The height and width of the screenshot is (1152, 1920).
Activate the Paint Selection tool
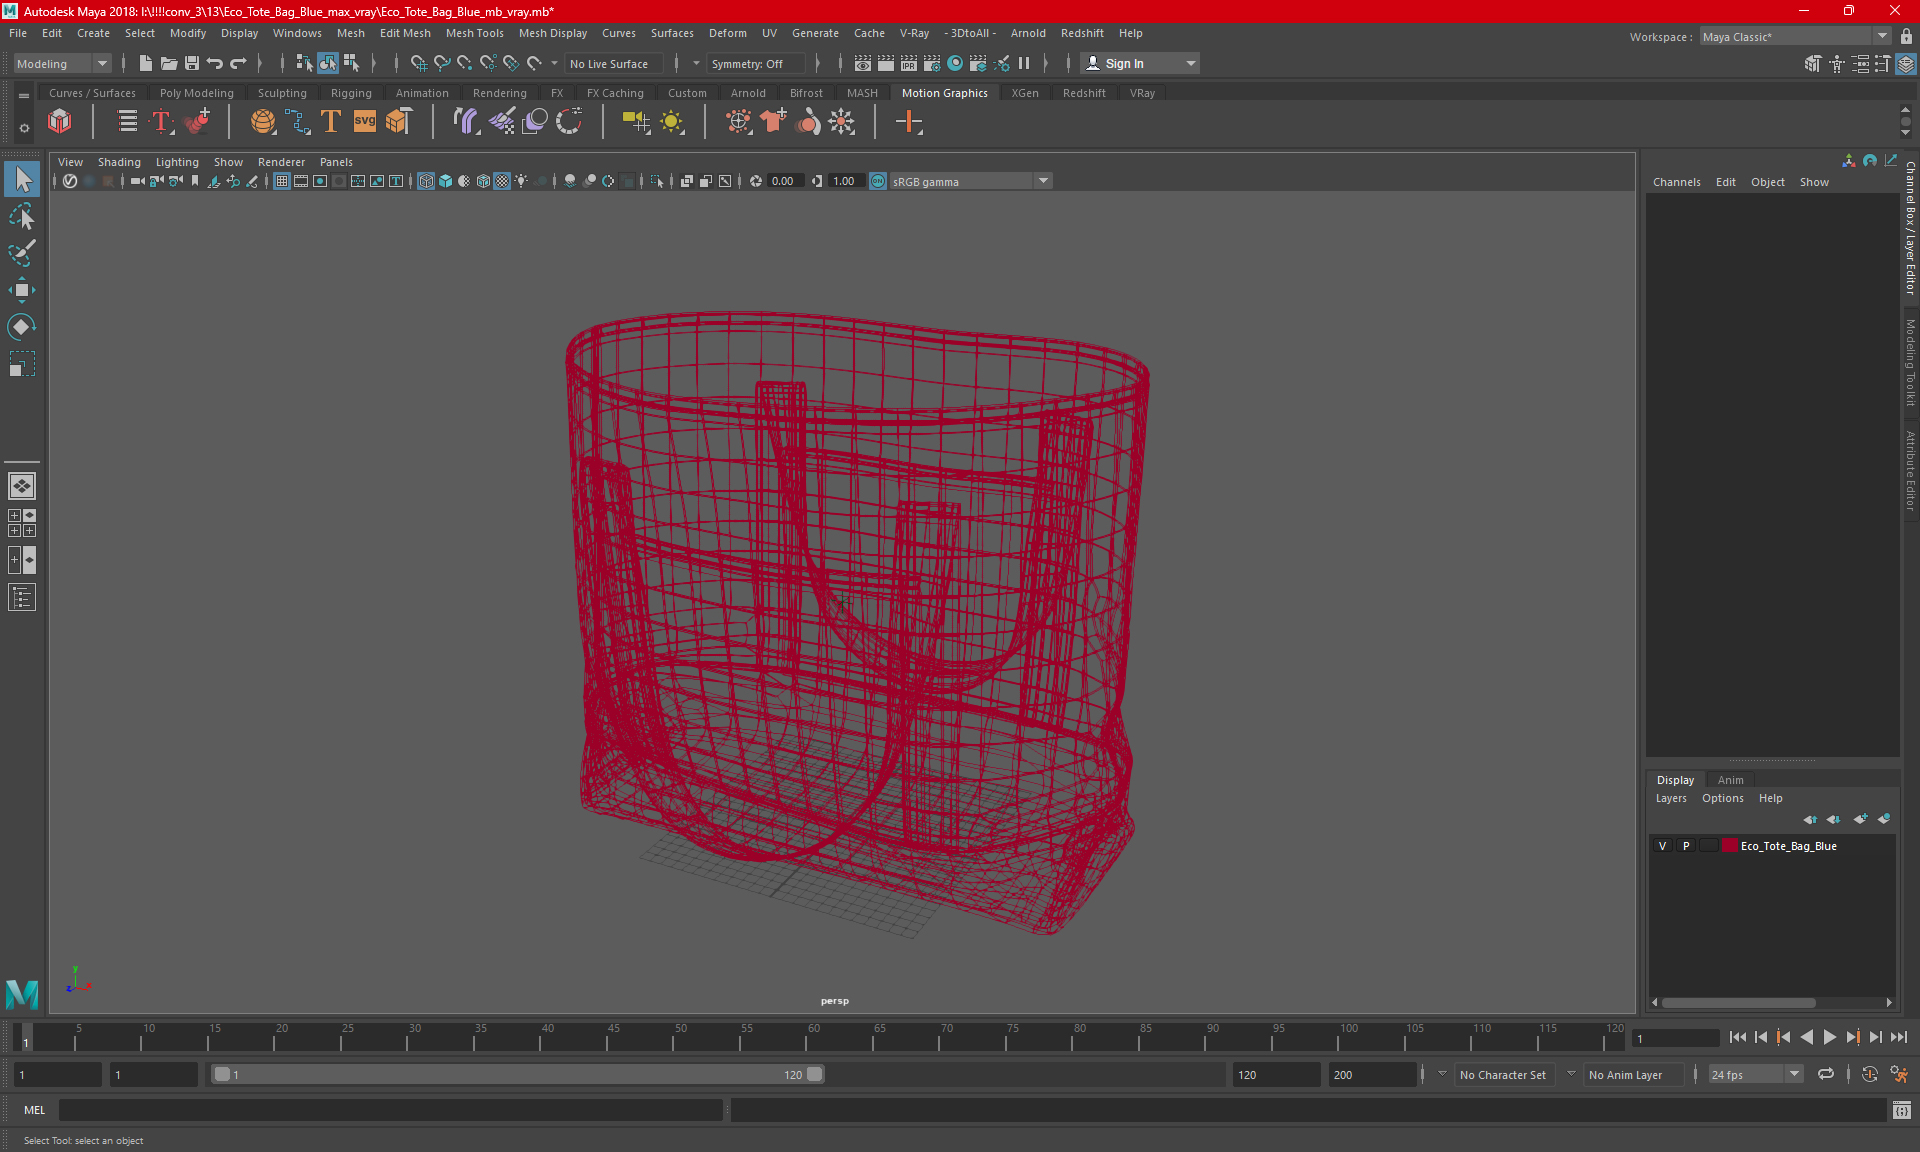tap(22, 254)
